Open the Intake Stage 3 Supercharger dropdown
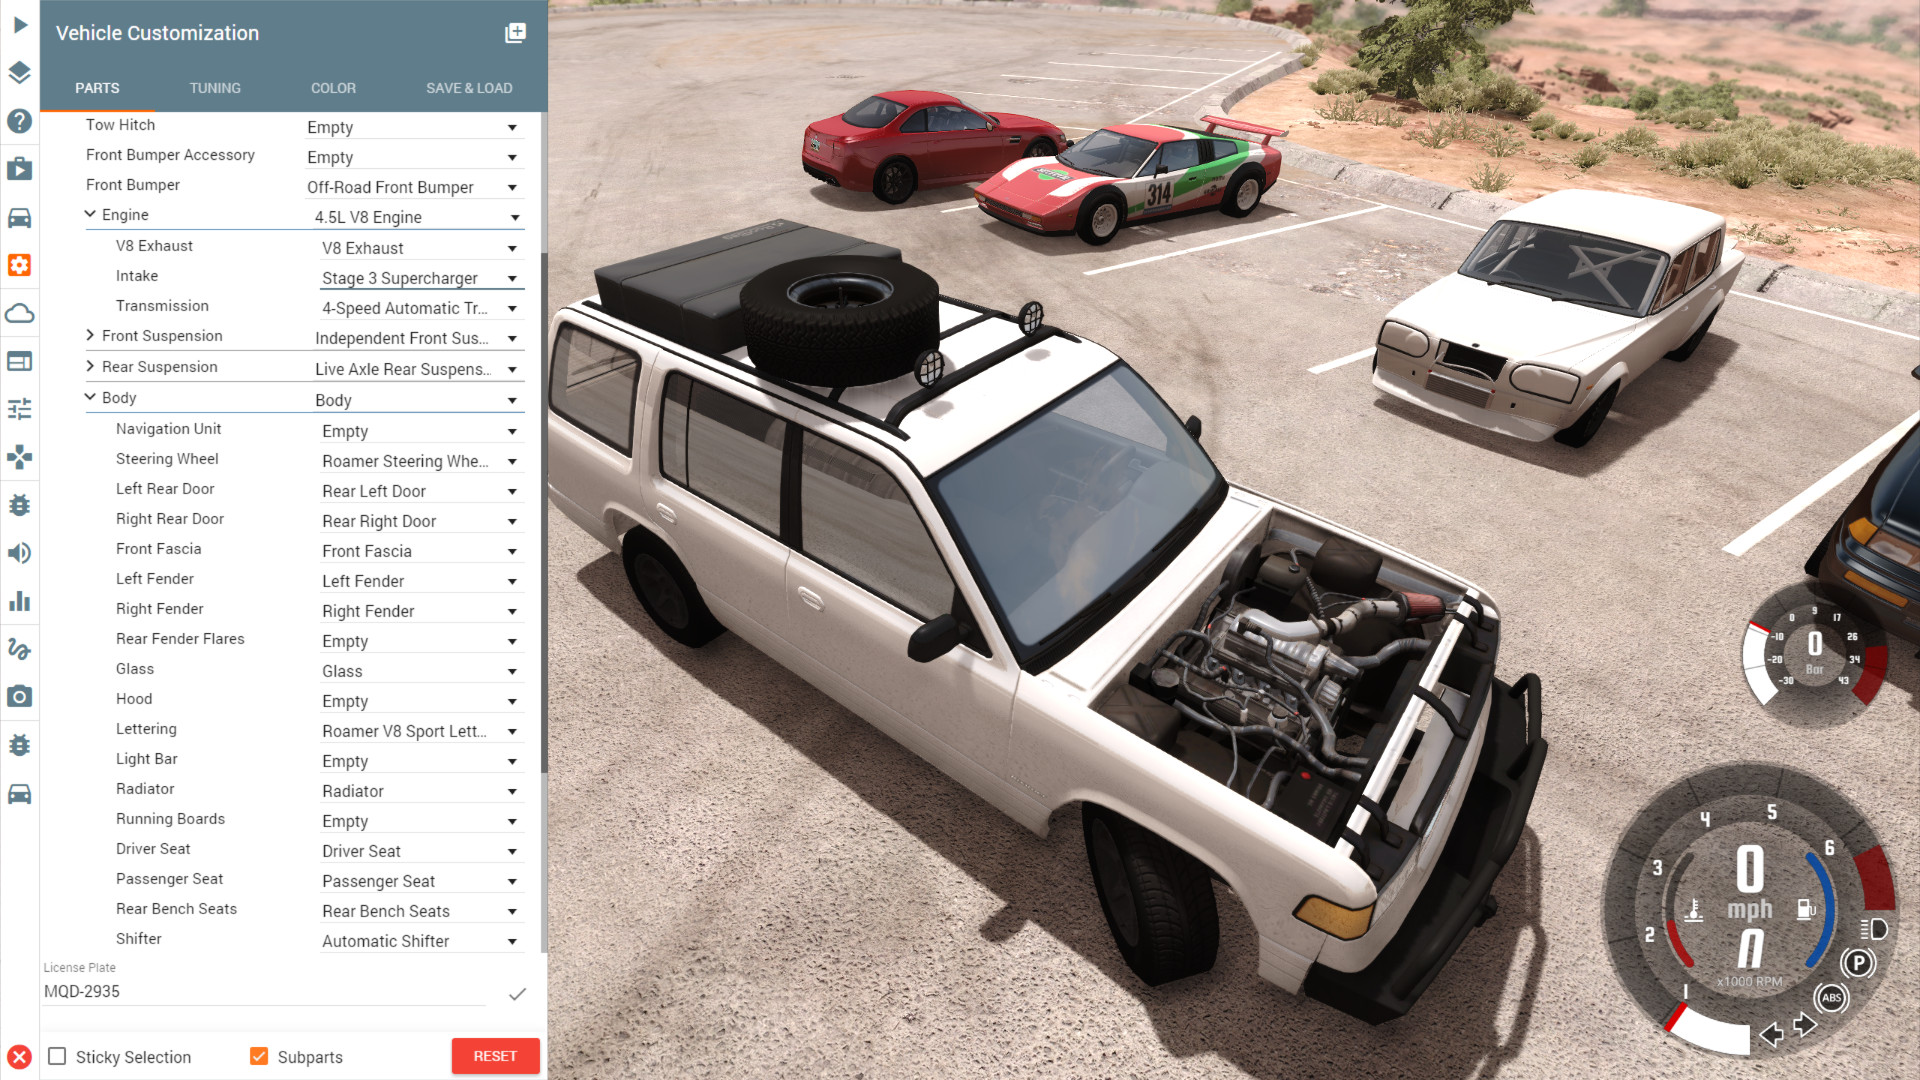The width and height of the screenshot is (1920, 1080). (x=514, y=277)
